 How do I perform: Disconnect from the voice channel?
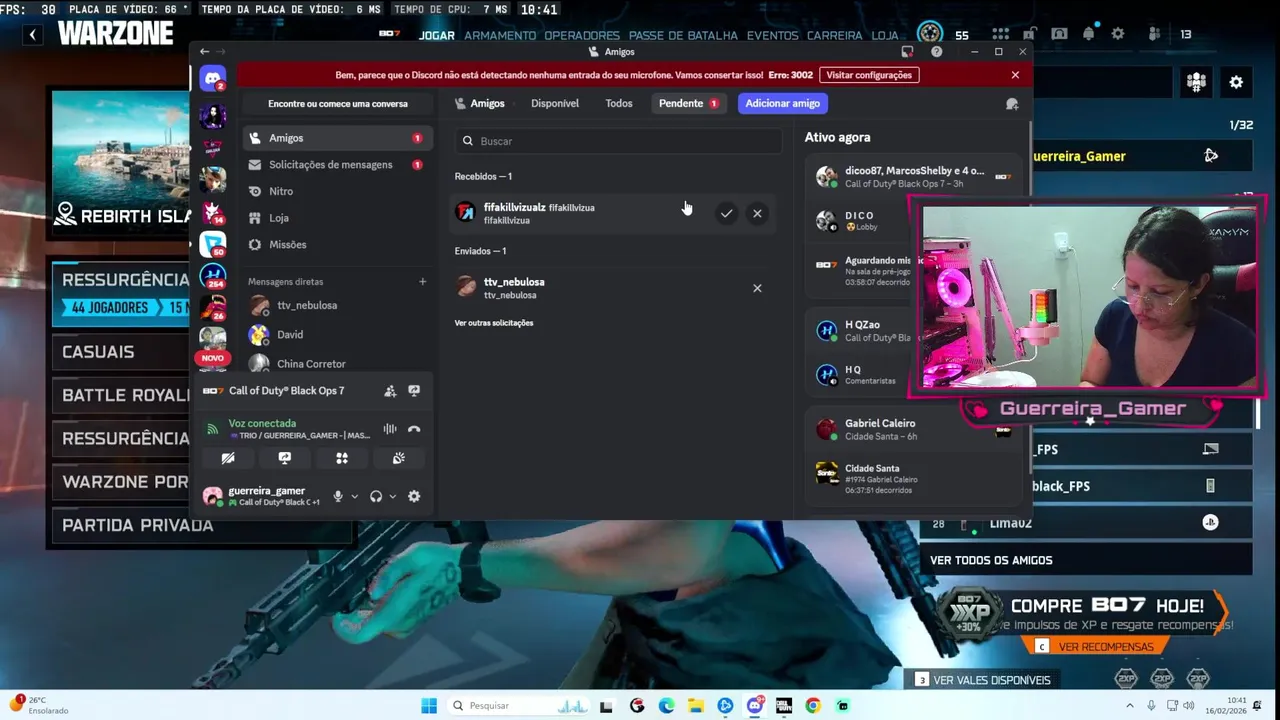414,429
